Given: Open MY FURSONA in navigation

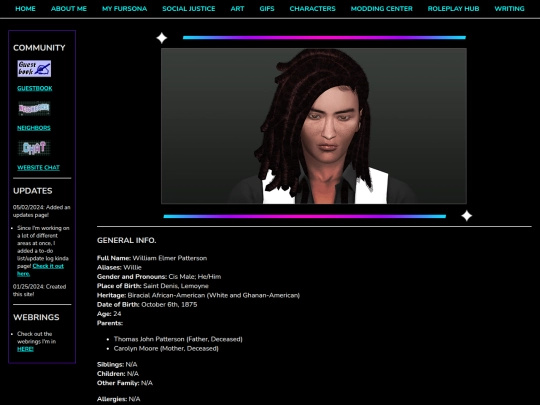Looking at the screenshot, I should 124,9.
